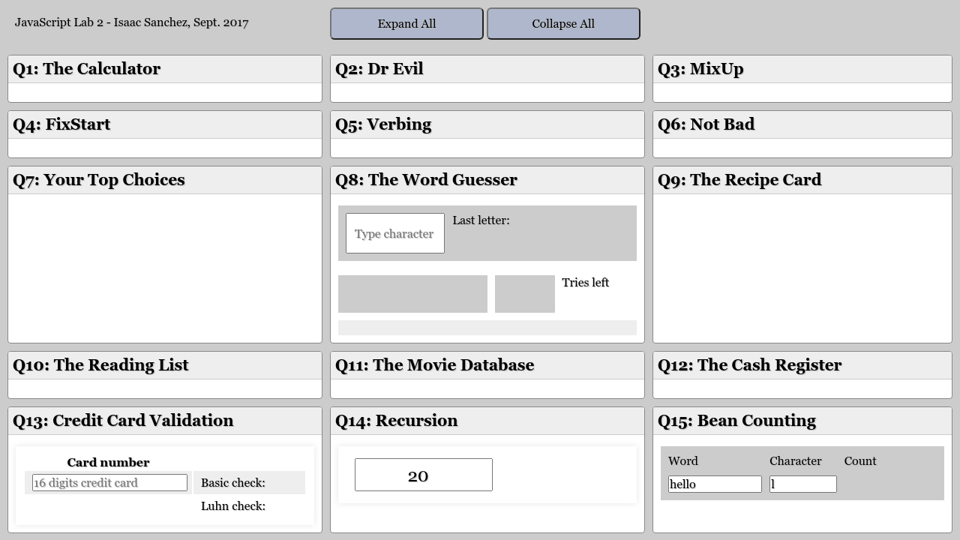Collapse the Q13: Credit Card Validation header
Viewport: 960px width, 540px height.
(165, 421)
